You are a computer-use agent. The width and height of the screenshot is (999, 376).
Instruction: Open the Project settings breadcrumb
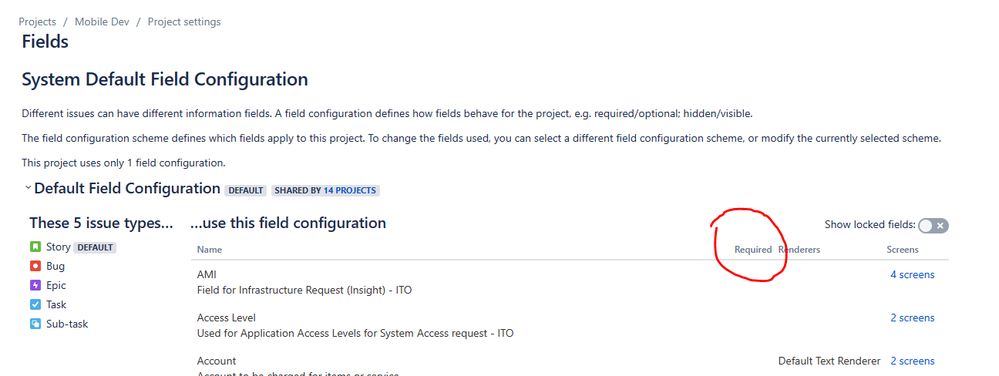(x=184, y=22)
